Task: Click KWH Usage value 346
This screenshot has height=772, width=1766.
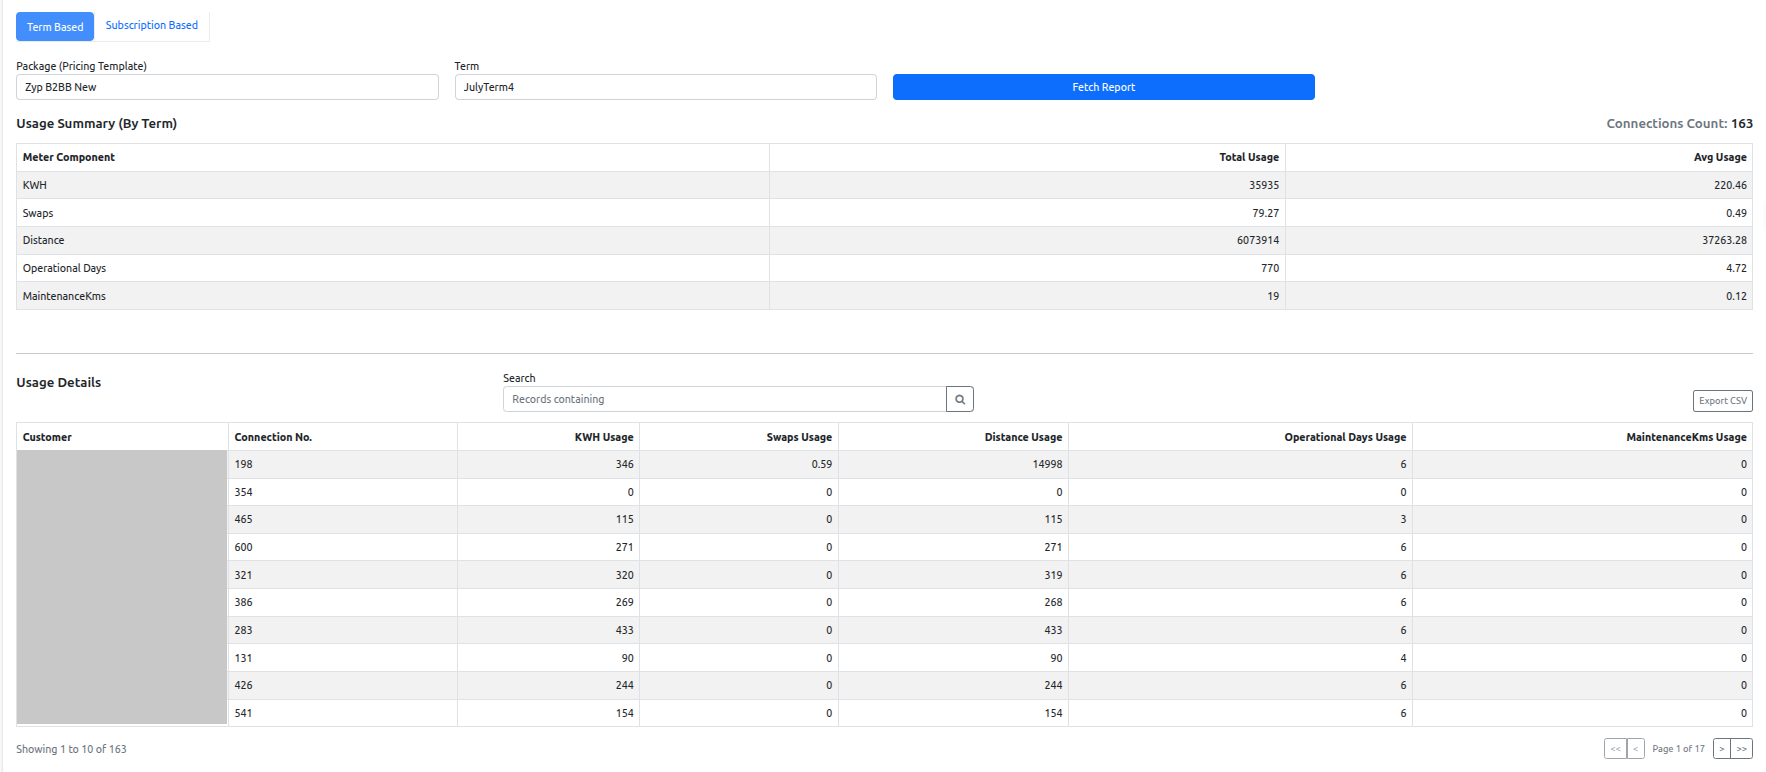Action: pos(625,464)
